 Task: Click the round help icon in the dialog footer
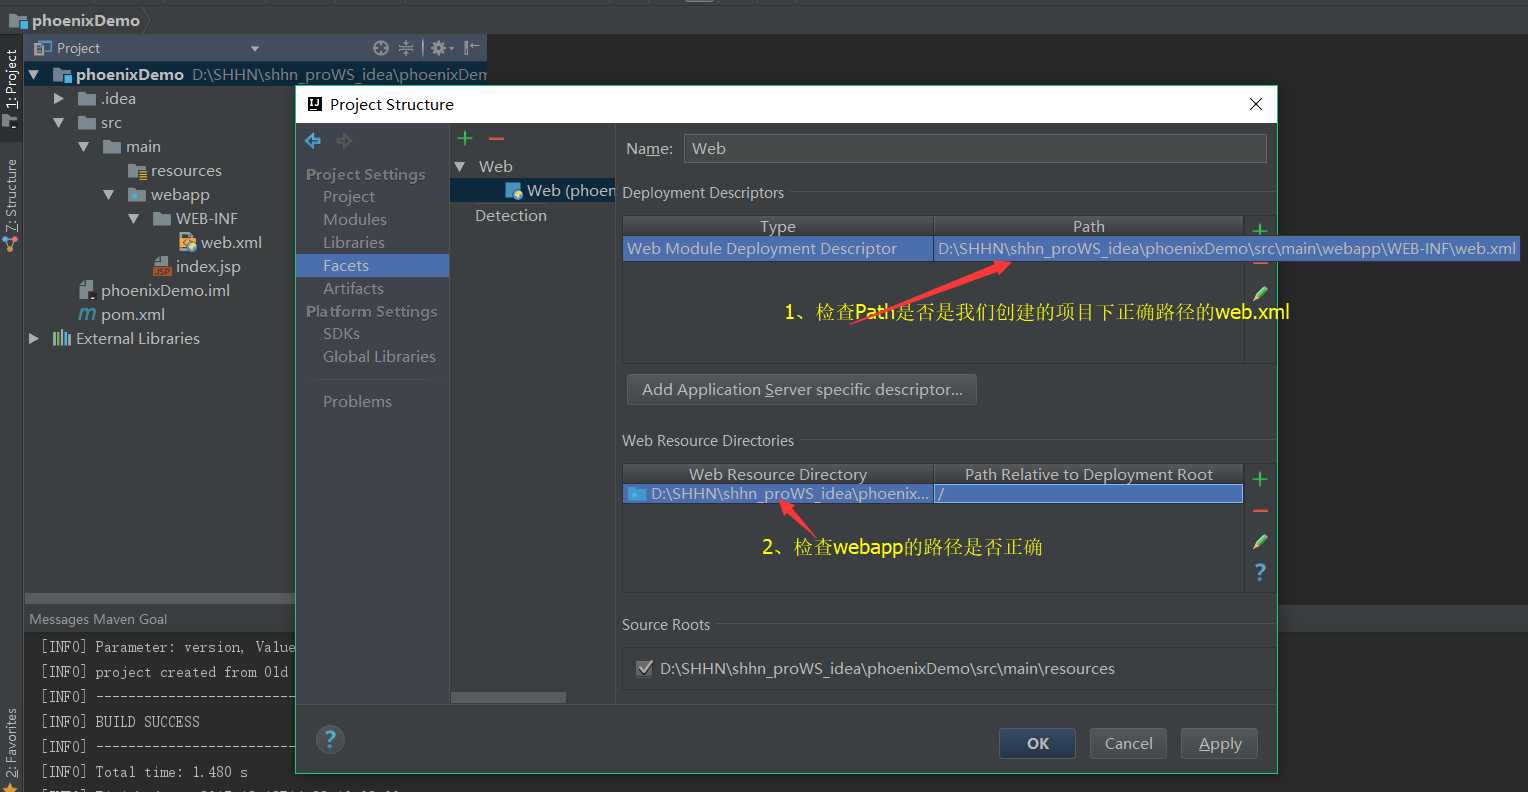(330, 740)
